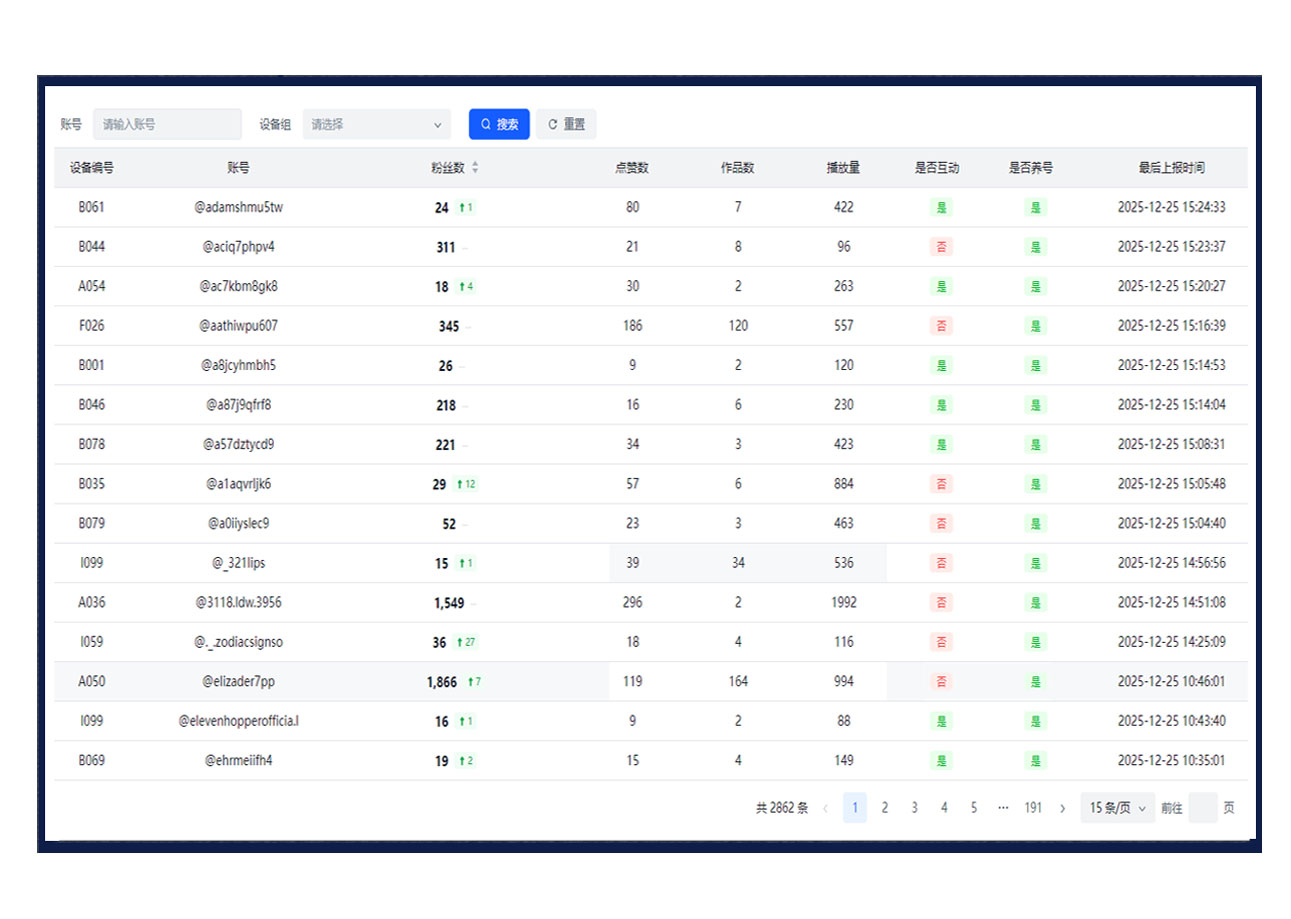
Task: Click the pagination ellipsis to skip pages
Action: click(1003, 808)
